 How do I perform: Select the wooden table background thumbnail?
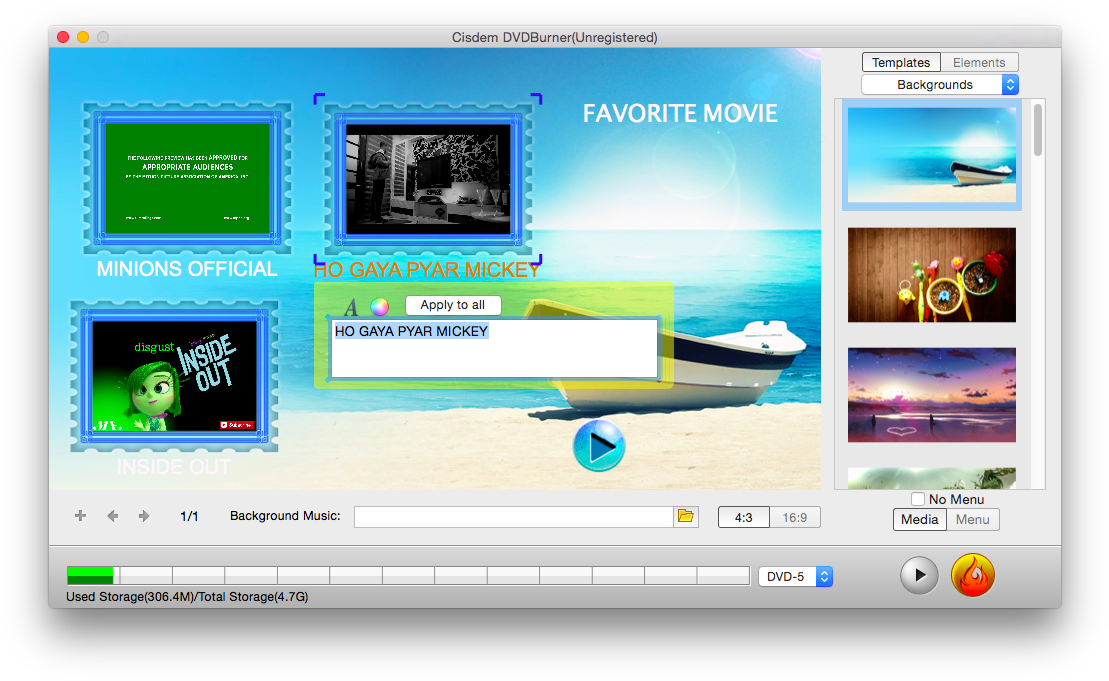tap(931, 274)
